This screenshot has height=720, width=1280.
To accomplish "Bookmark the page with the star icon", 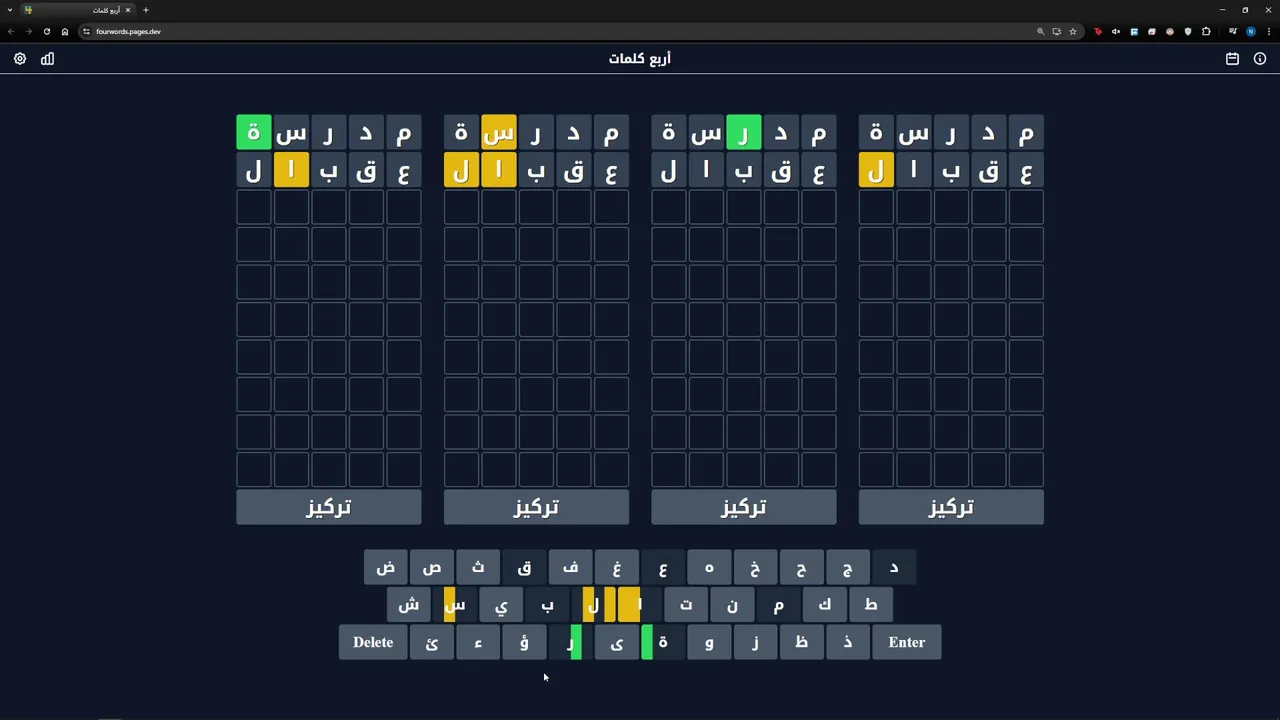I will pos(1073,31).
